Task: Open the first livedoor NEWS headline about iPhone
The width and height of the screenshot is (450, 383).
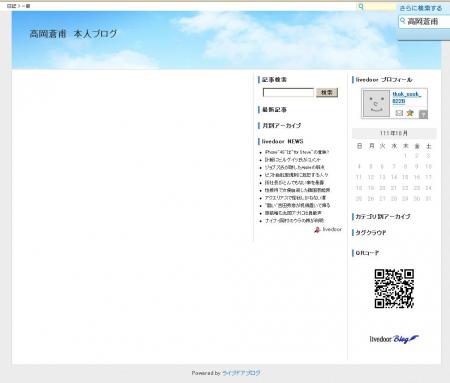Action: click(x=297, y=152)
